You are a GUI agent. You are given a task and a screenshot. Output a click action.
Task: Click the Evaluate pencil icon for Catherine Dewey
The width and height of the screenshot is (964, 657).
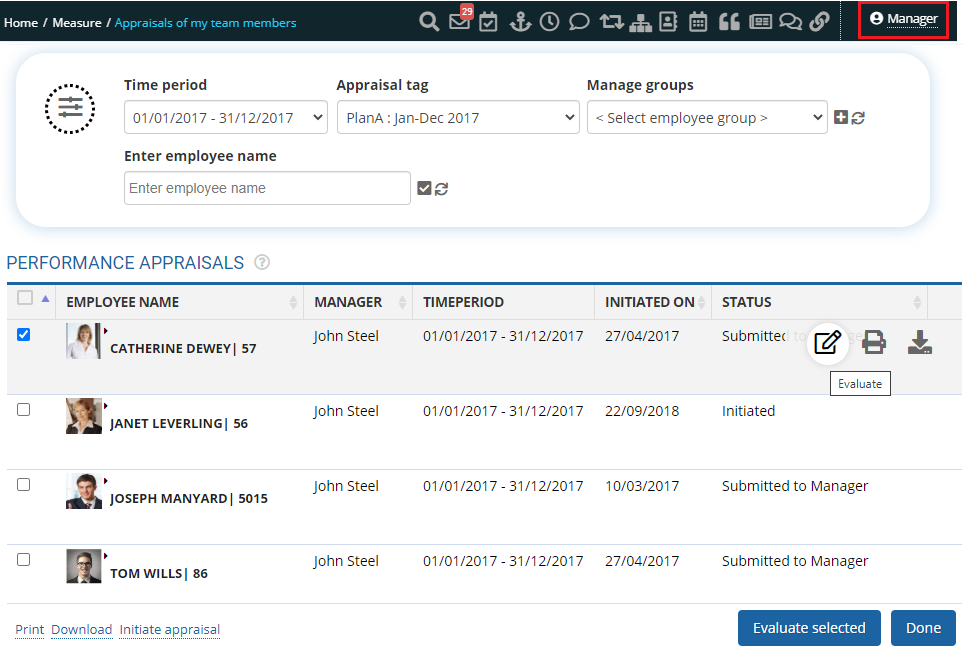(x=827, y=342)
